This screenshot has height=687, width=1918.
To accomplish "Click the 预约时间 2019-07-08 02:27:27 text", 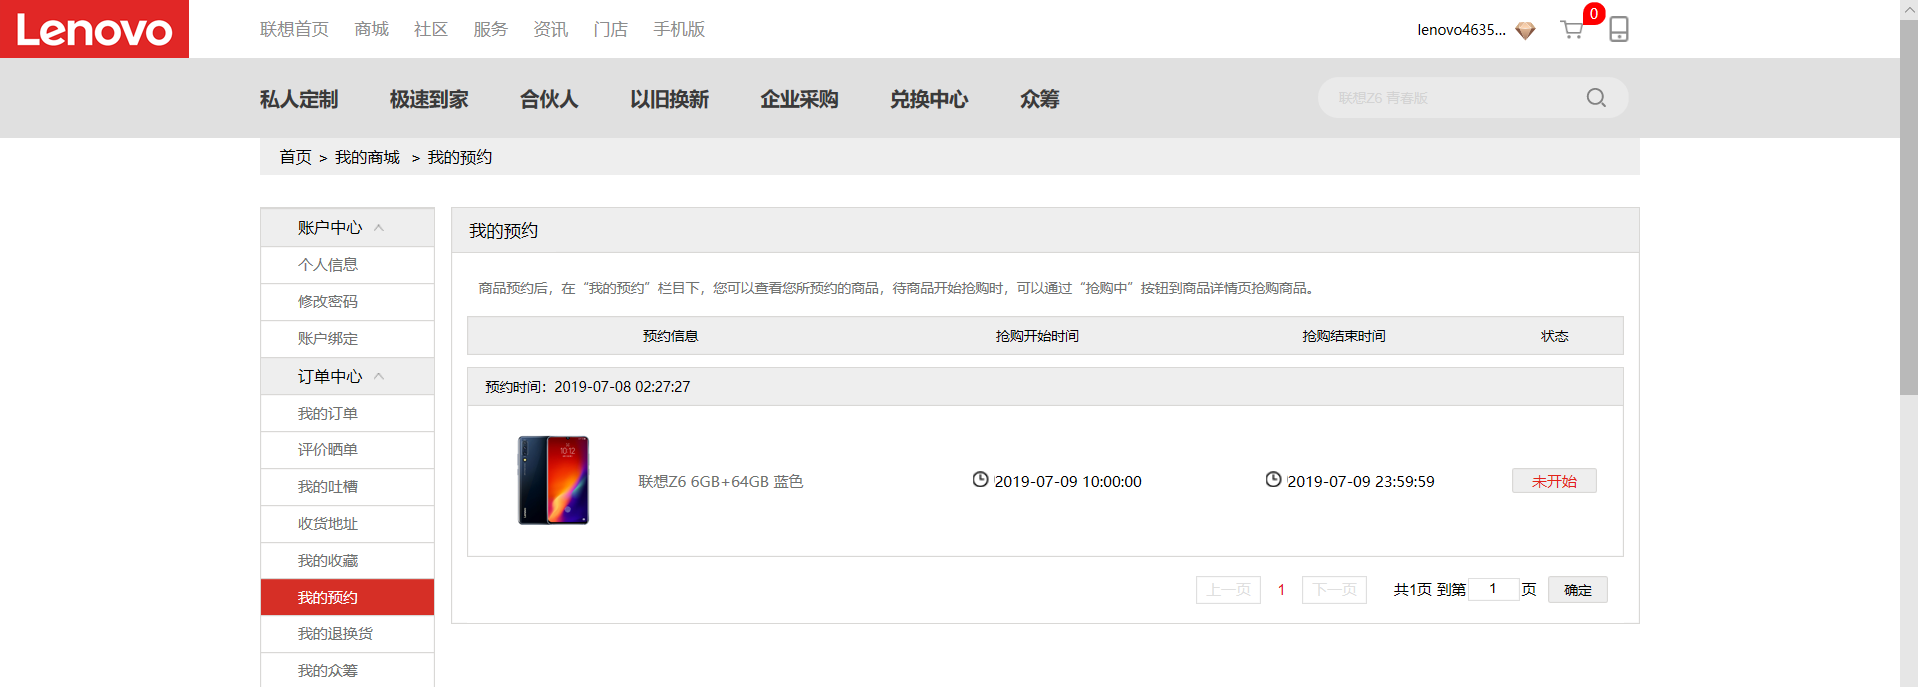I will tap(587, 387).
